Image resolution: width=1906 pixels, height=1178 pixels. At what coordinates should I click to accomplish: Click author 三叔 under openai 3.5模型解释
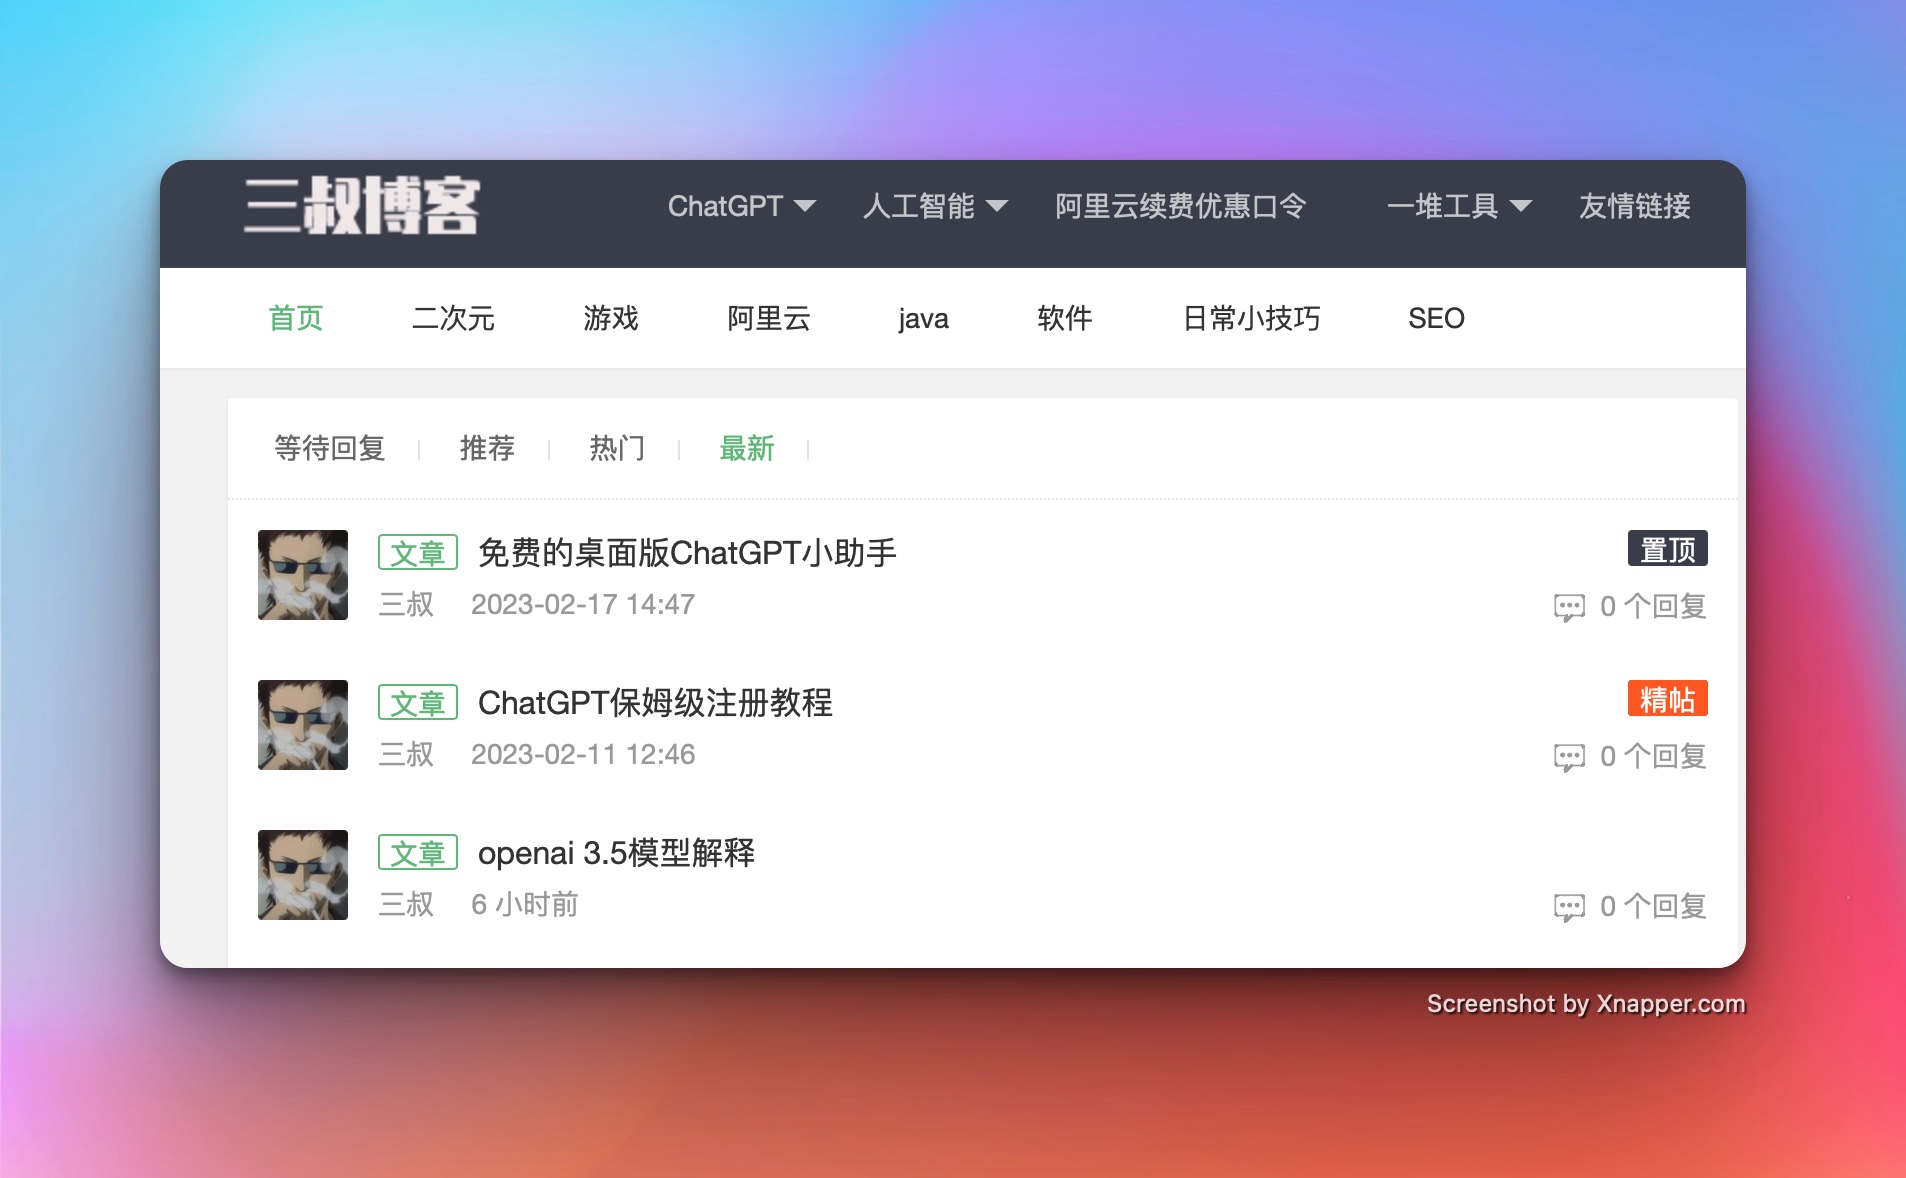click(x=406, y=904)
